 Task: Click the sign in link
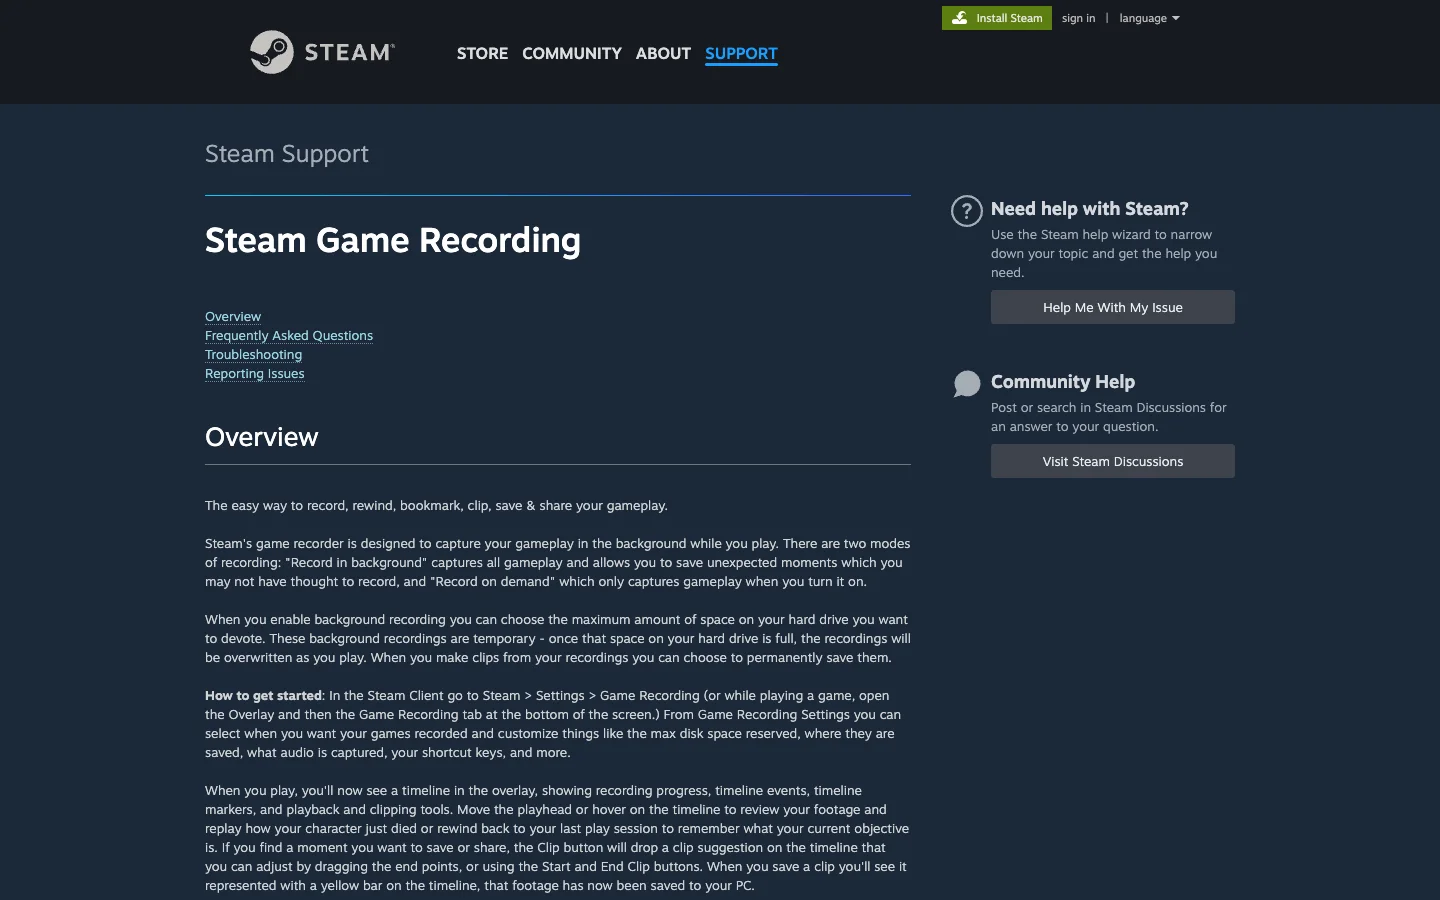tap(1078, 18)
